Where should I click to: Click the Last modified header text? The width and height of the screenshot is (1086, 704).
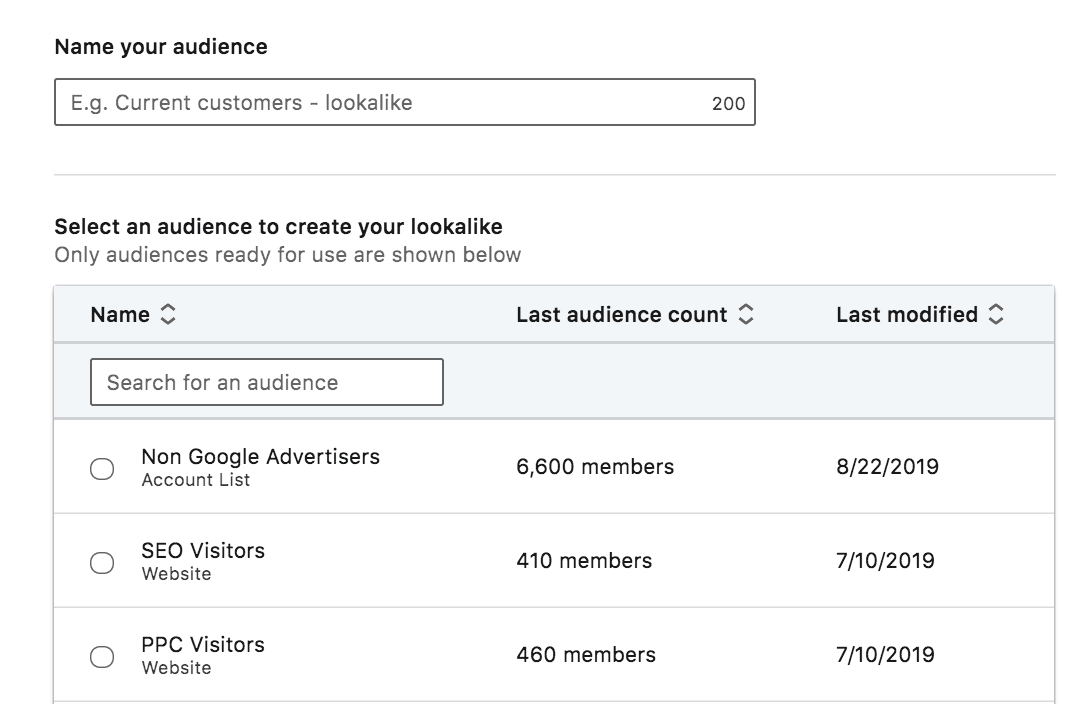[x=907, y=315]
